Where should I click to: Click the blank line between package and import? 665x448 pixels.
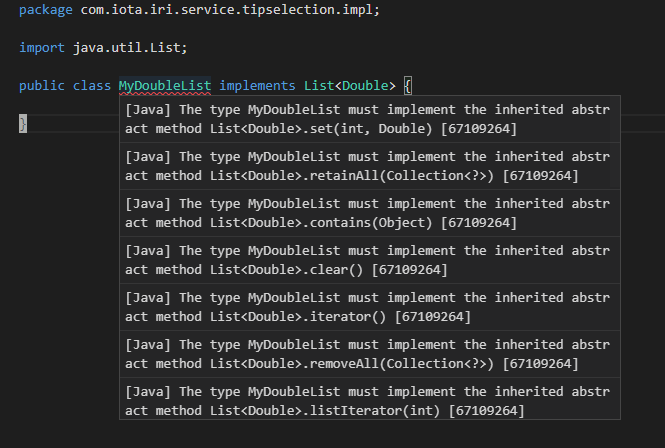click(200, 29)
